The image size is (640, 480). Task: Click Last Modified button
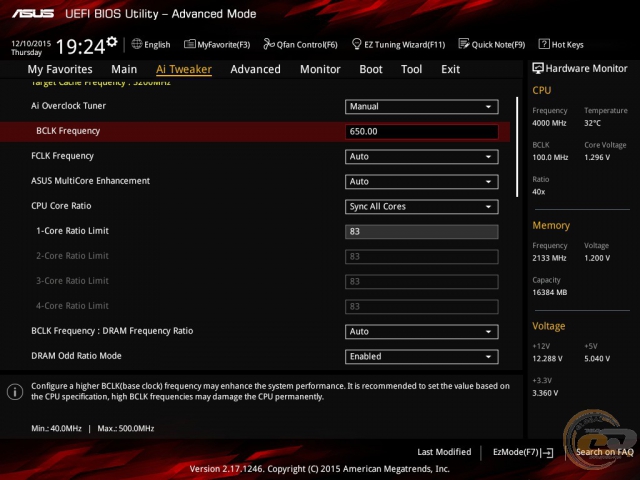click(444, 452)
